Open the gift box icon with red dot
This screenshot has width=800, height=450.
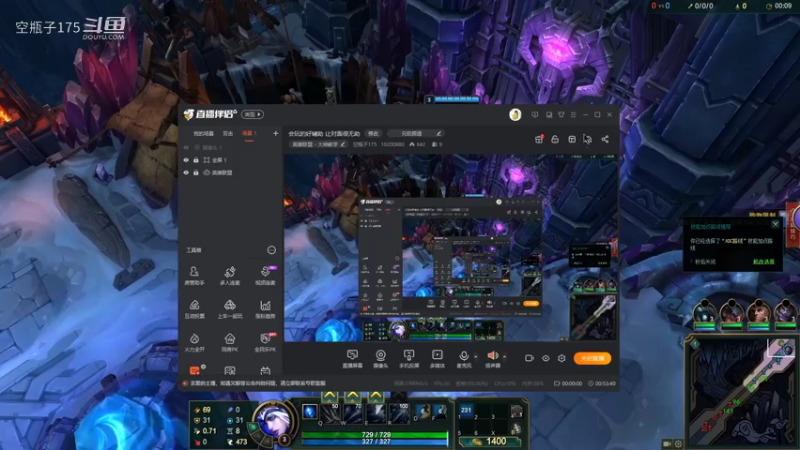539,139
